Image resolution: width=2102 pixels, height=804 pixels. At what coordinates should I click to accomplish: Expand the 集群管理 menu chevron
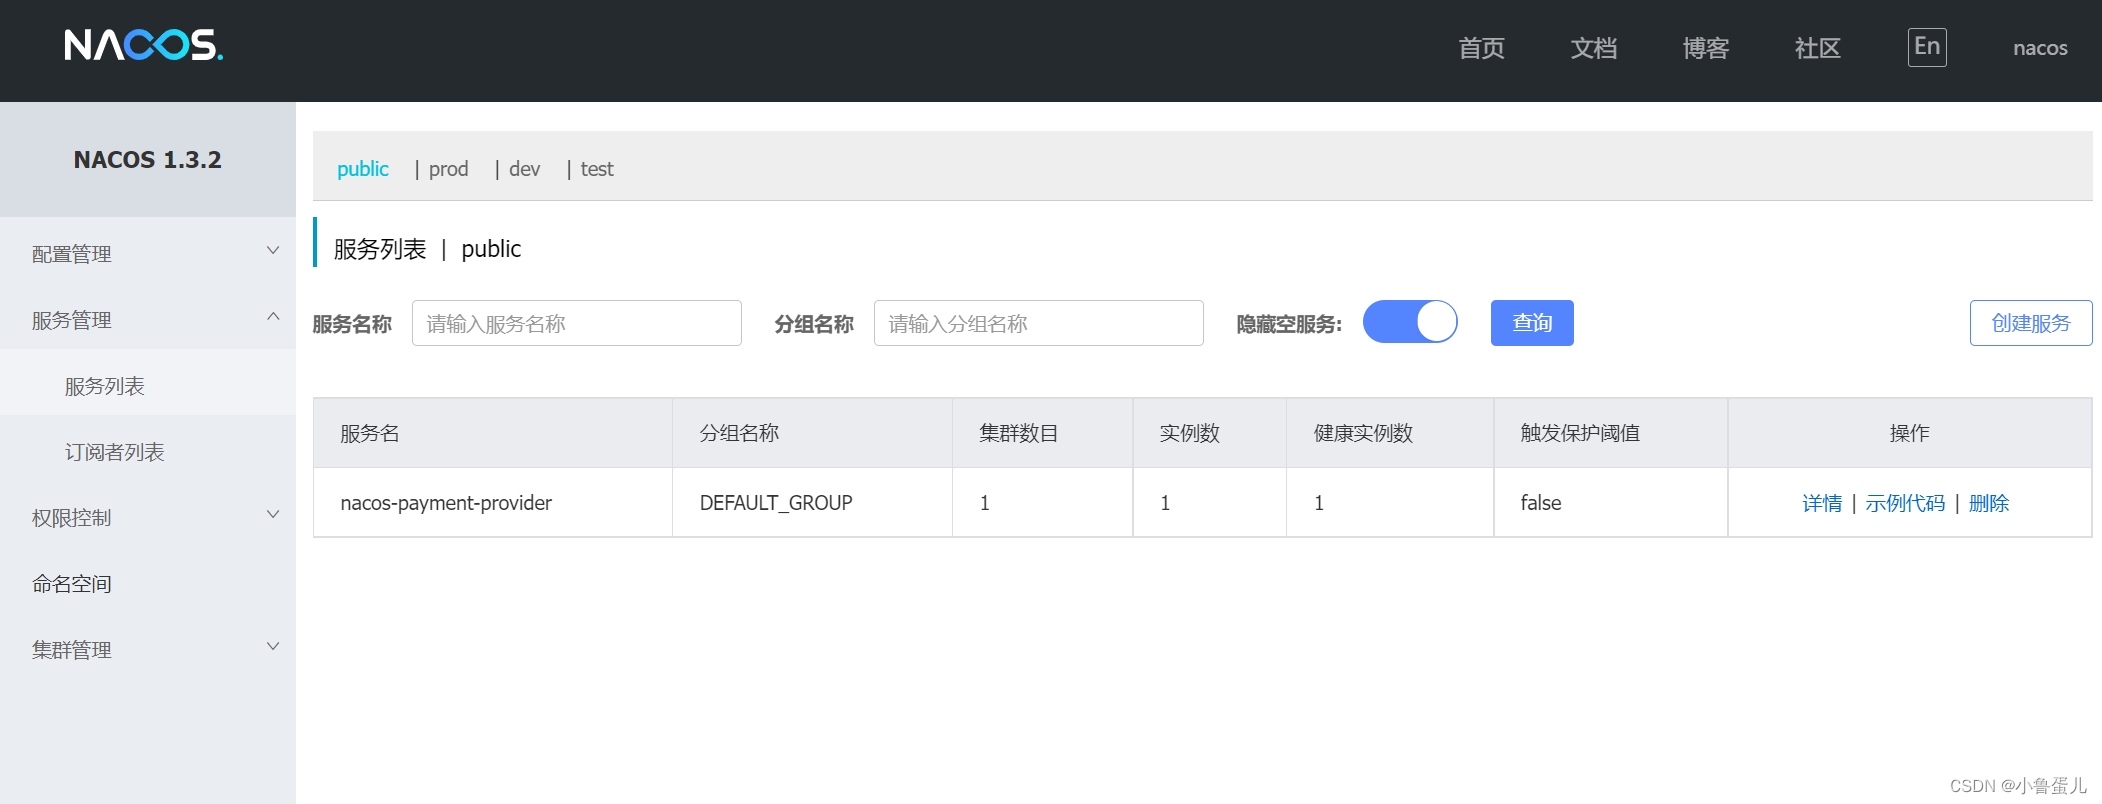273,647
